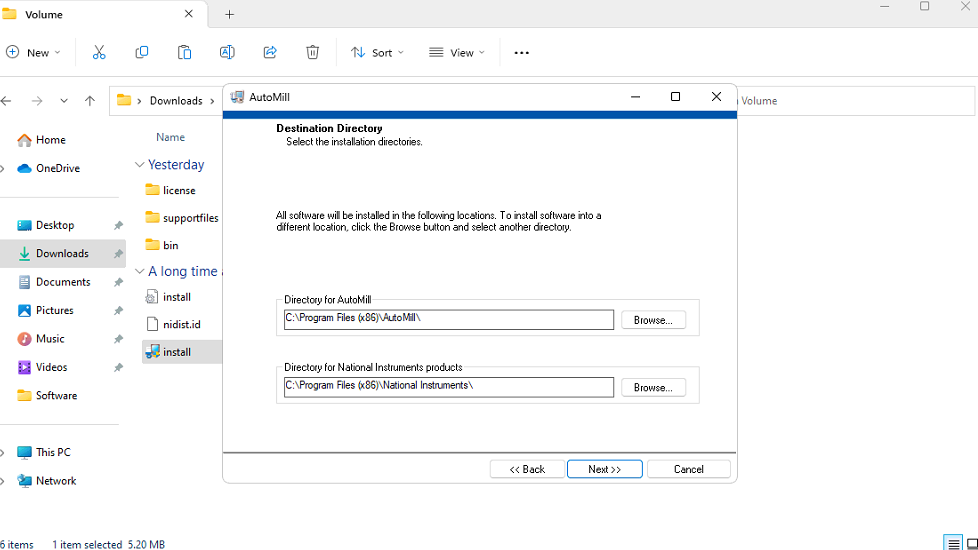The height and width of the screenshot is (550, 978).
Task: Click the National Instruments products path field
Action: pos(448,387)
